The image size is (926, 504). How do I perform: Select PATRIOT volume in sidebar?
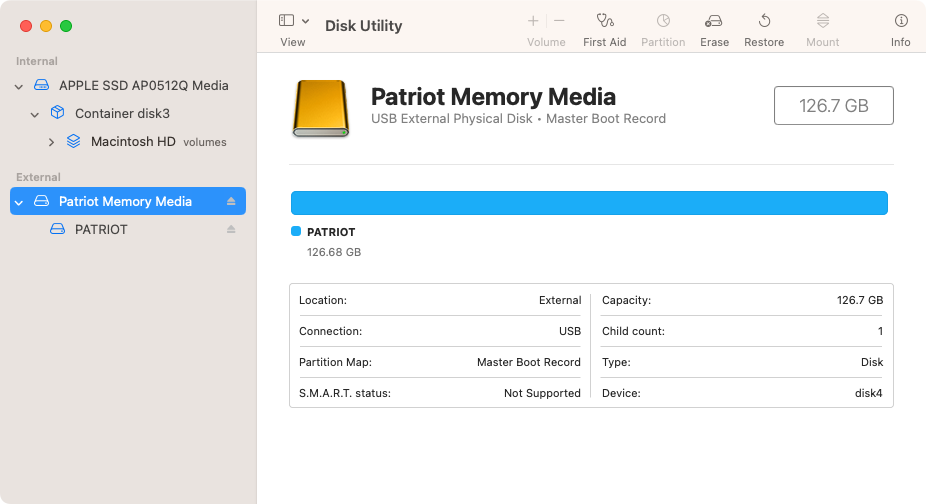pyautogui.click(x=101, y=229)
